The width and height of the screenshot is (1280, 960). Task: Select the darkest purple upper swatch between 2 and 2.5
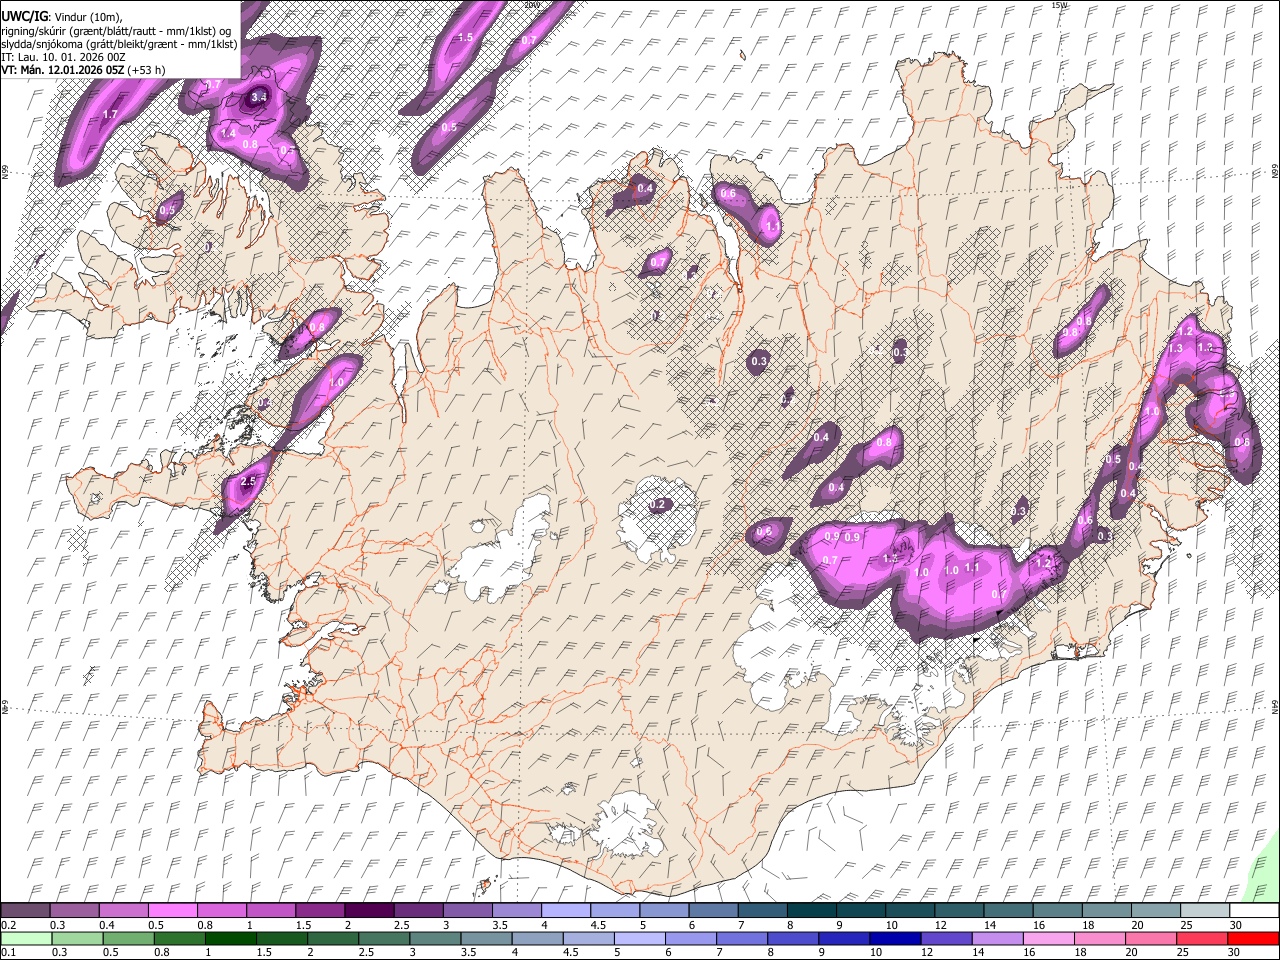click(368, 910)
